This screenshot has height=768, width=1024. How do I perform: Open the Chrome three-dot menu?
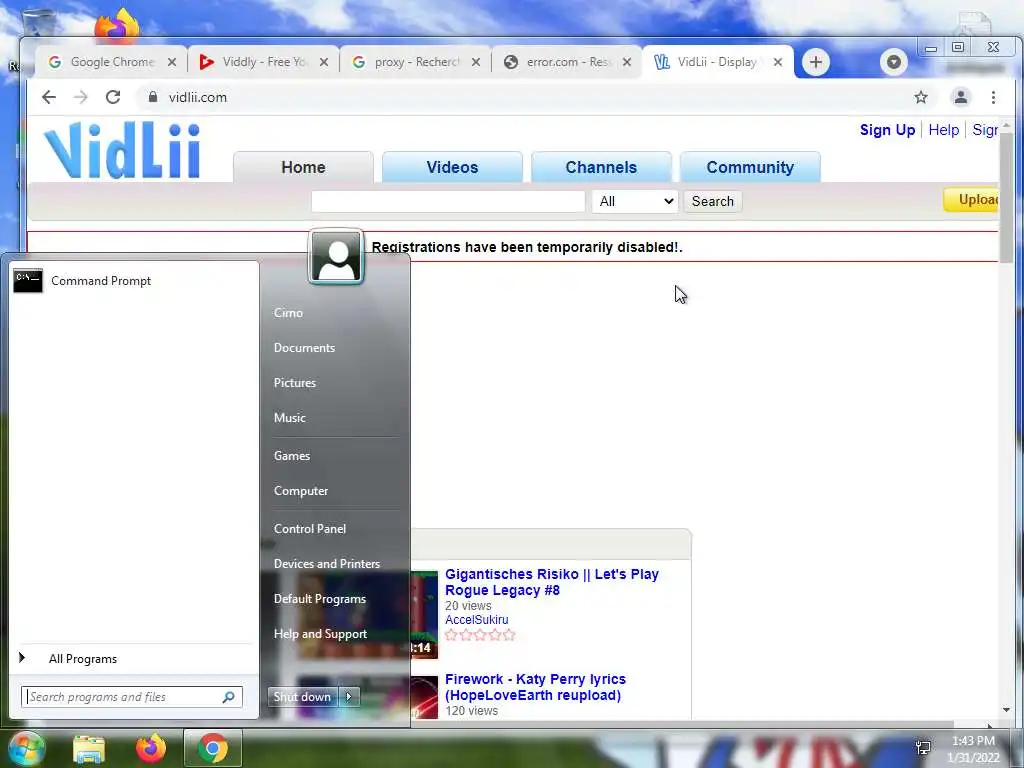(x=993, y=97)
